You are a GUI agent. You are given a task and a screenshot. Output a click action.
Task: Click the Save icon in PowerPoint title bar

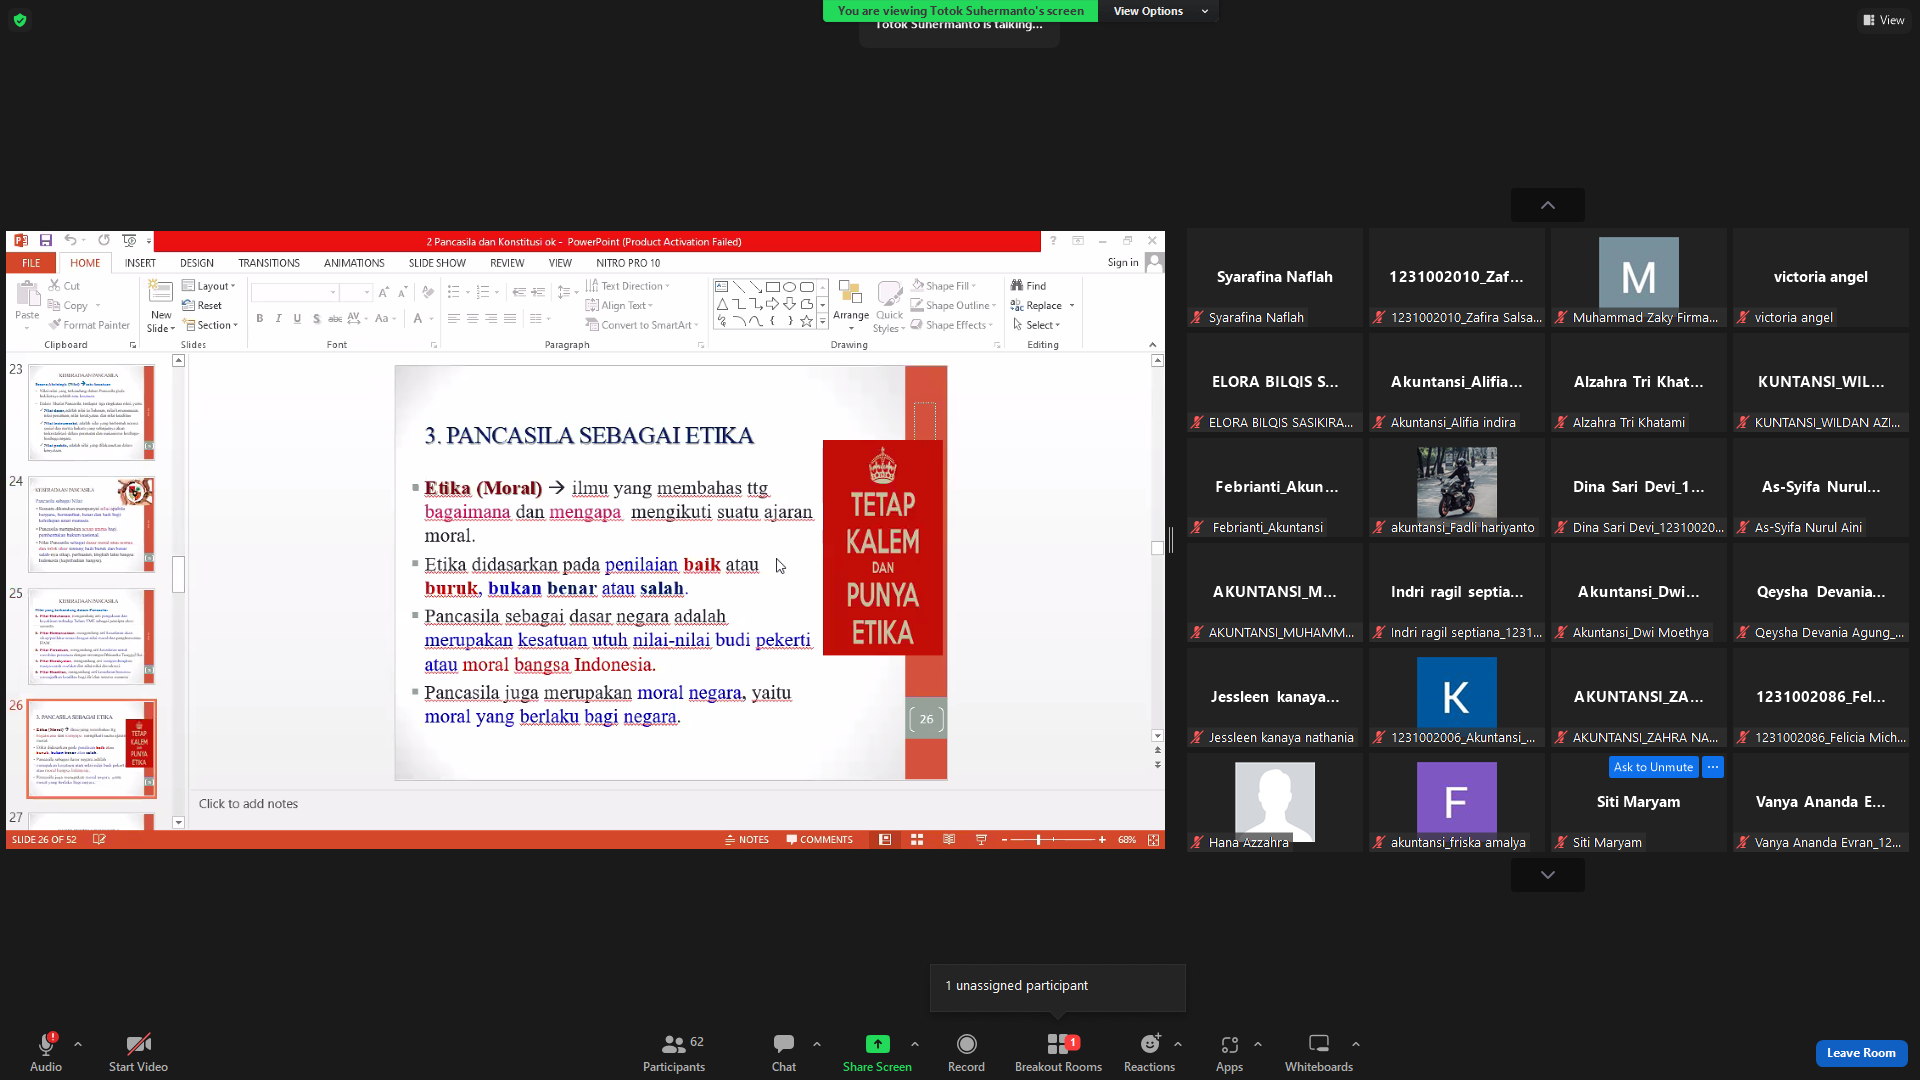[46, 241]
